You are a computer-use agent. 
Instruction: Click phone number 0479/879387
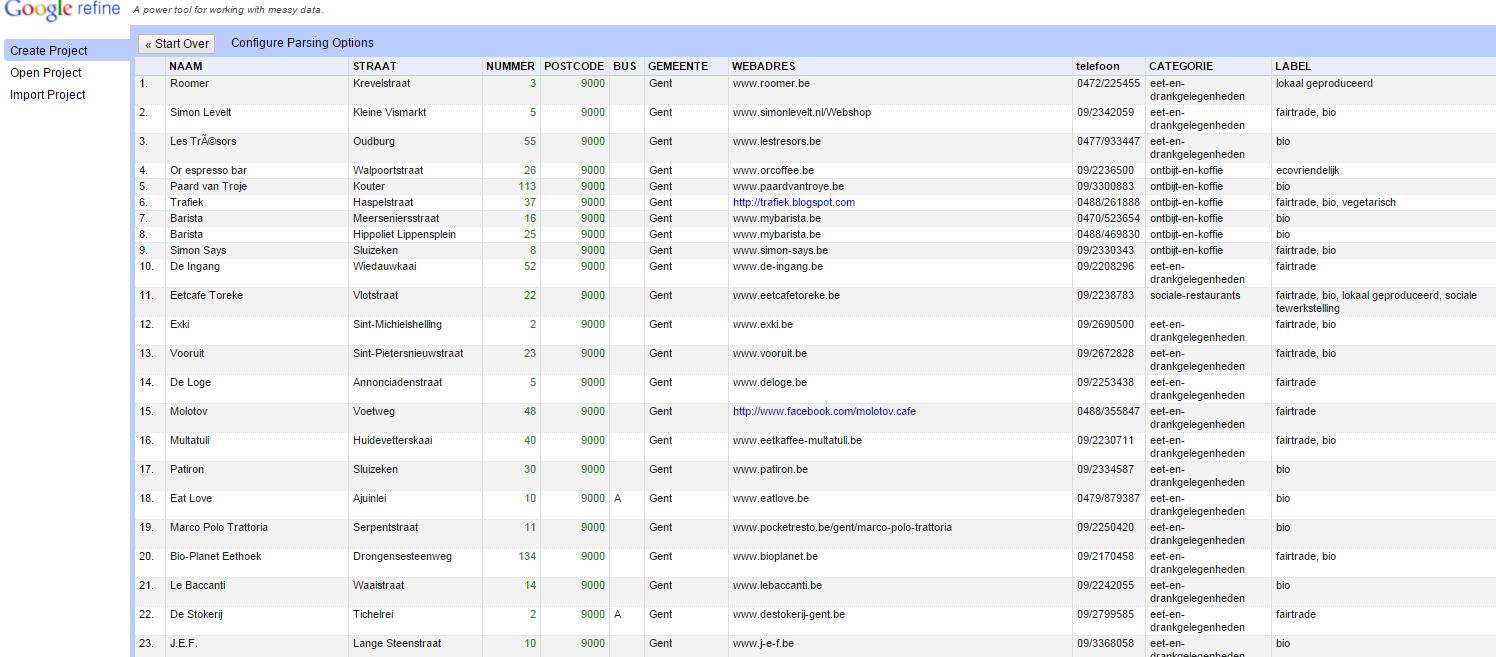tap(1108, 498)
